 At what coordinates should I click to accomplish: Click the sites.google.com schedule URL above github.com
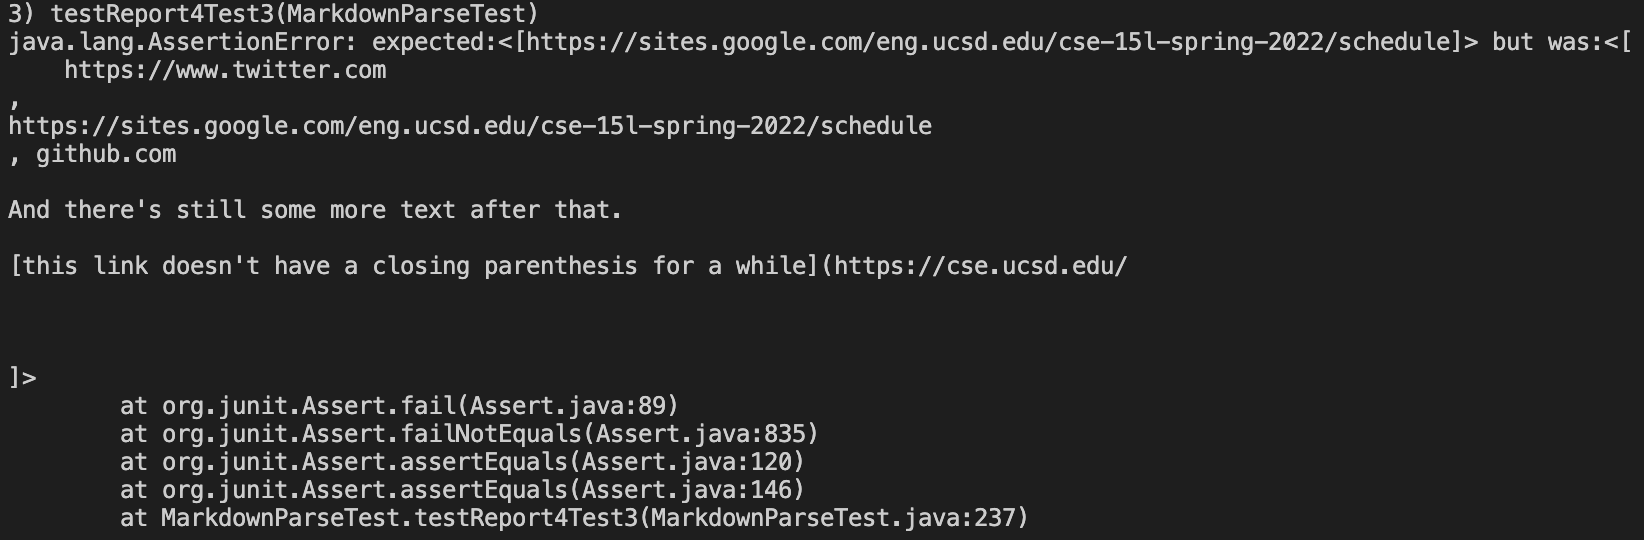pyautogui.click(x=470, y=126)
